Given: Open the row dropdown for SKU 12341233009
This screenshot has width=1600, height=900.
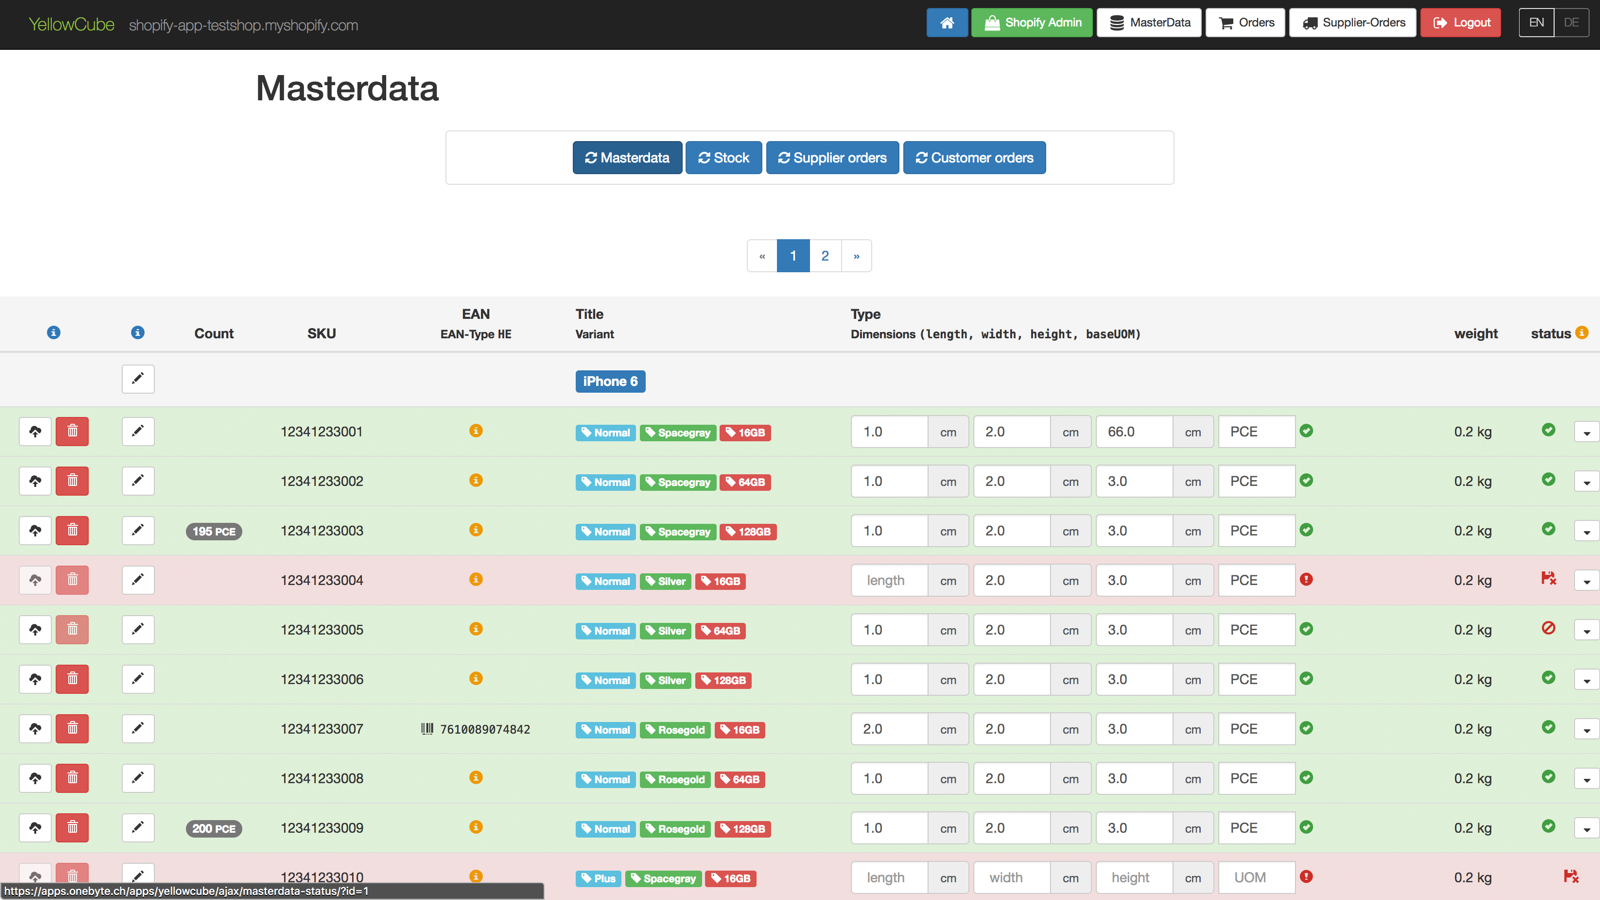Looking at the screenshot, I should click(x=1586, y=827).
